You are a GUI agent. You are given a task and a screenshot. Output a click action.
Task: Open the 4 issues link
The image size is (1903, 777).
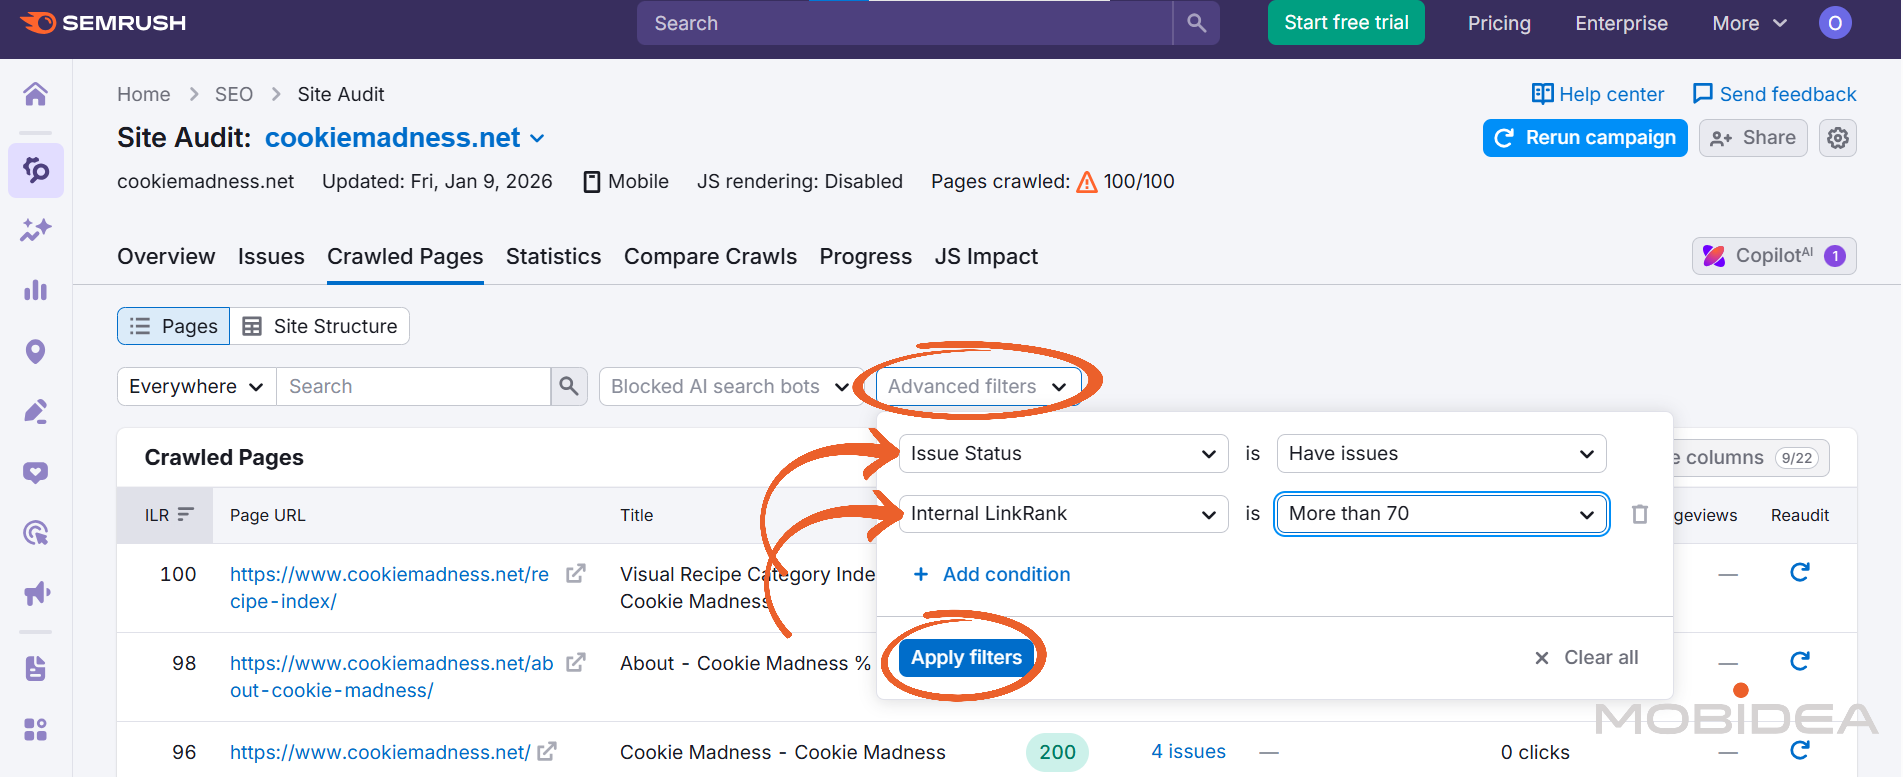pos(1188,752)
